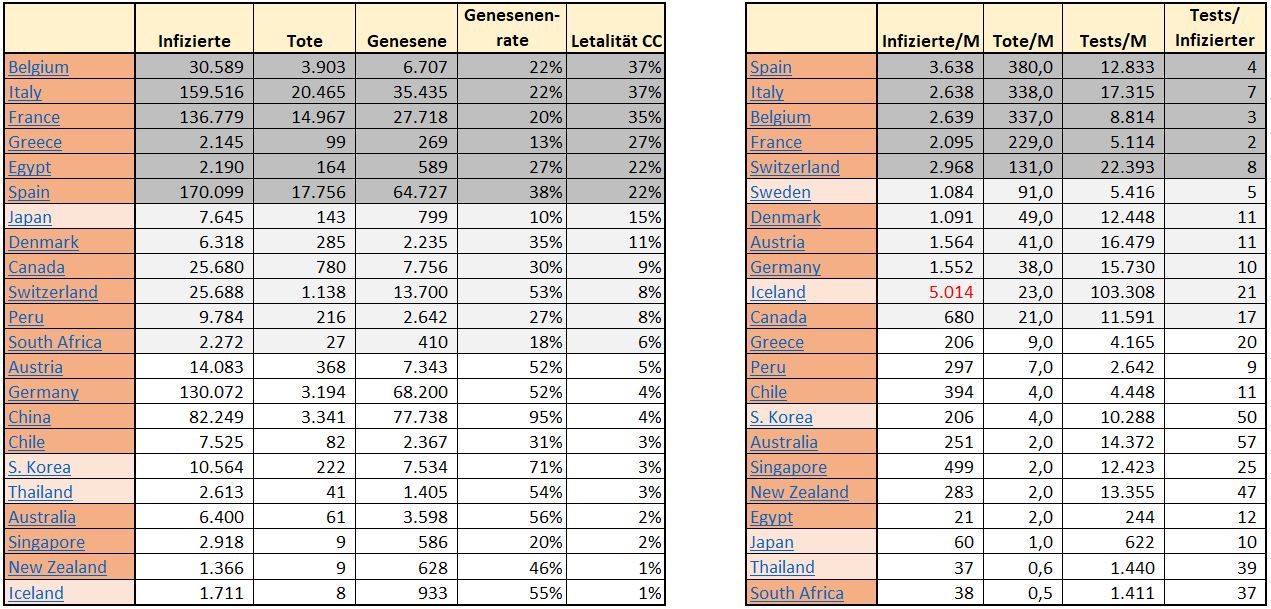The height and width of the screenshot is (609, 1271).
Task: Open the Belgium link in left table
Action: tap(39, 67)
